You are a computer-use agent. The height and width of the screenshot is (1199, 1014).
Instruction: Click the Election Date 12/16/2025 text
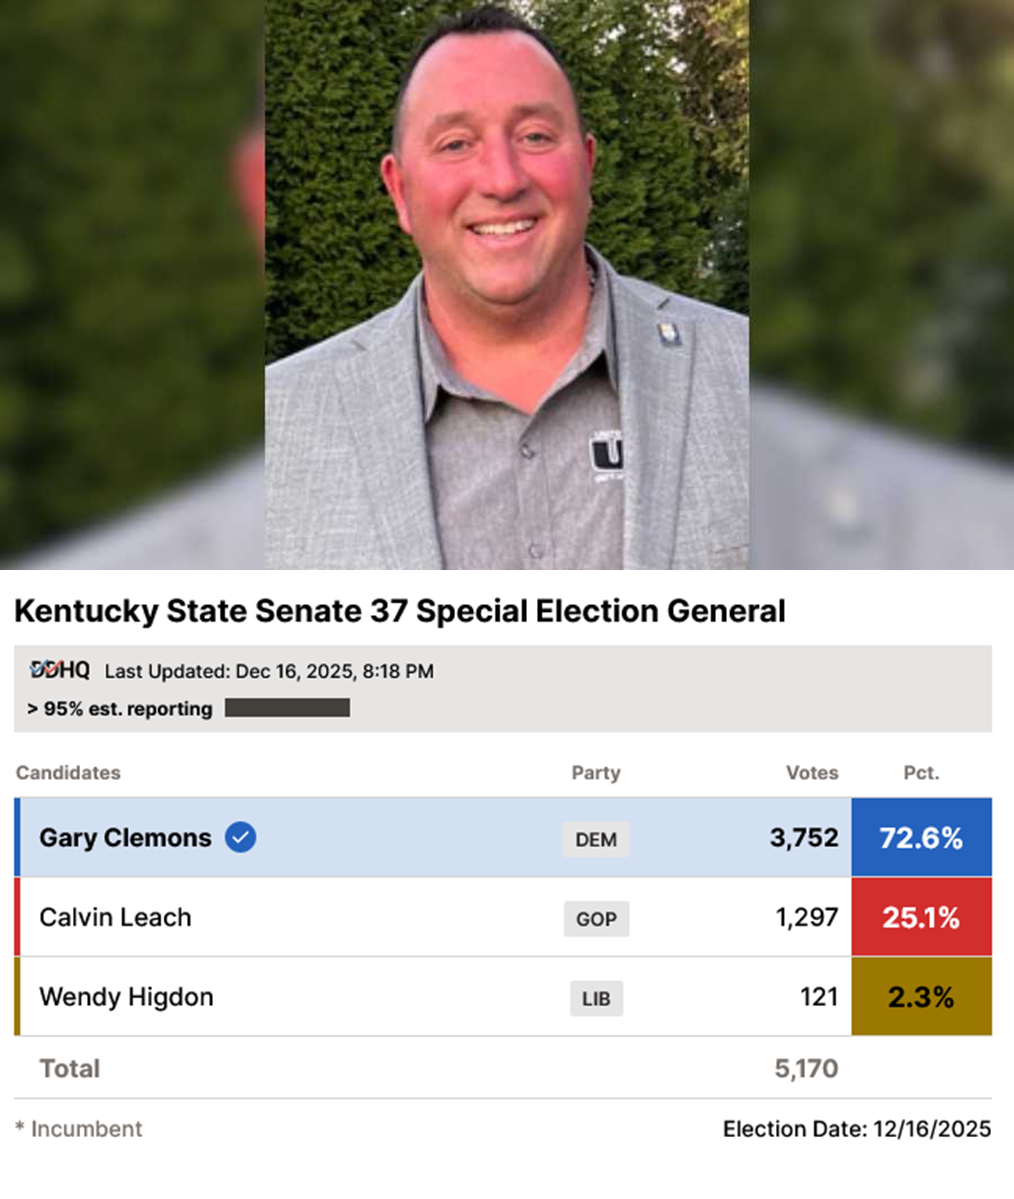[857, 1129]
